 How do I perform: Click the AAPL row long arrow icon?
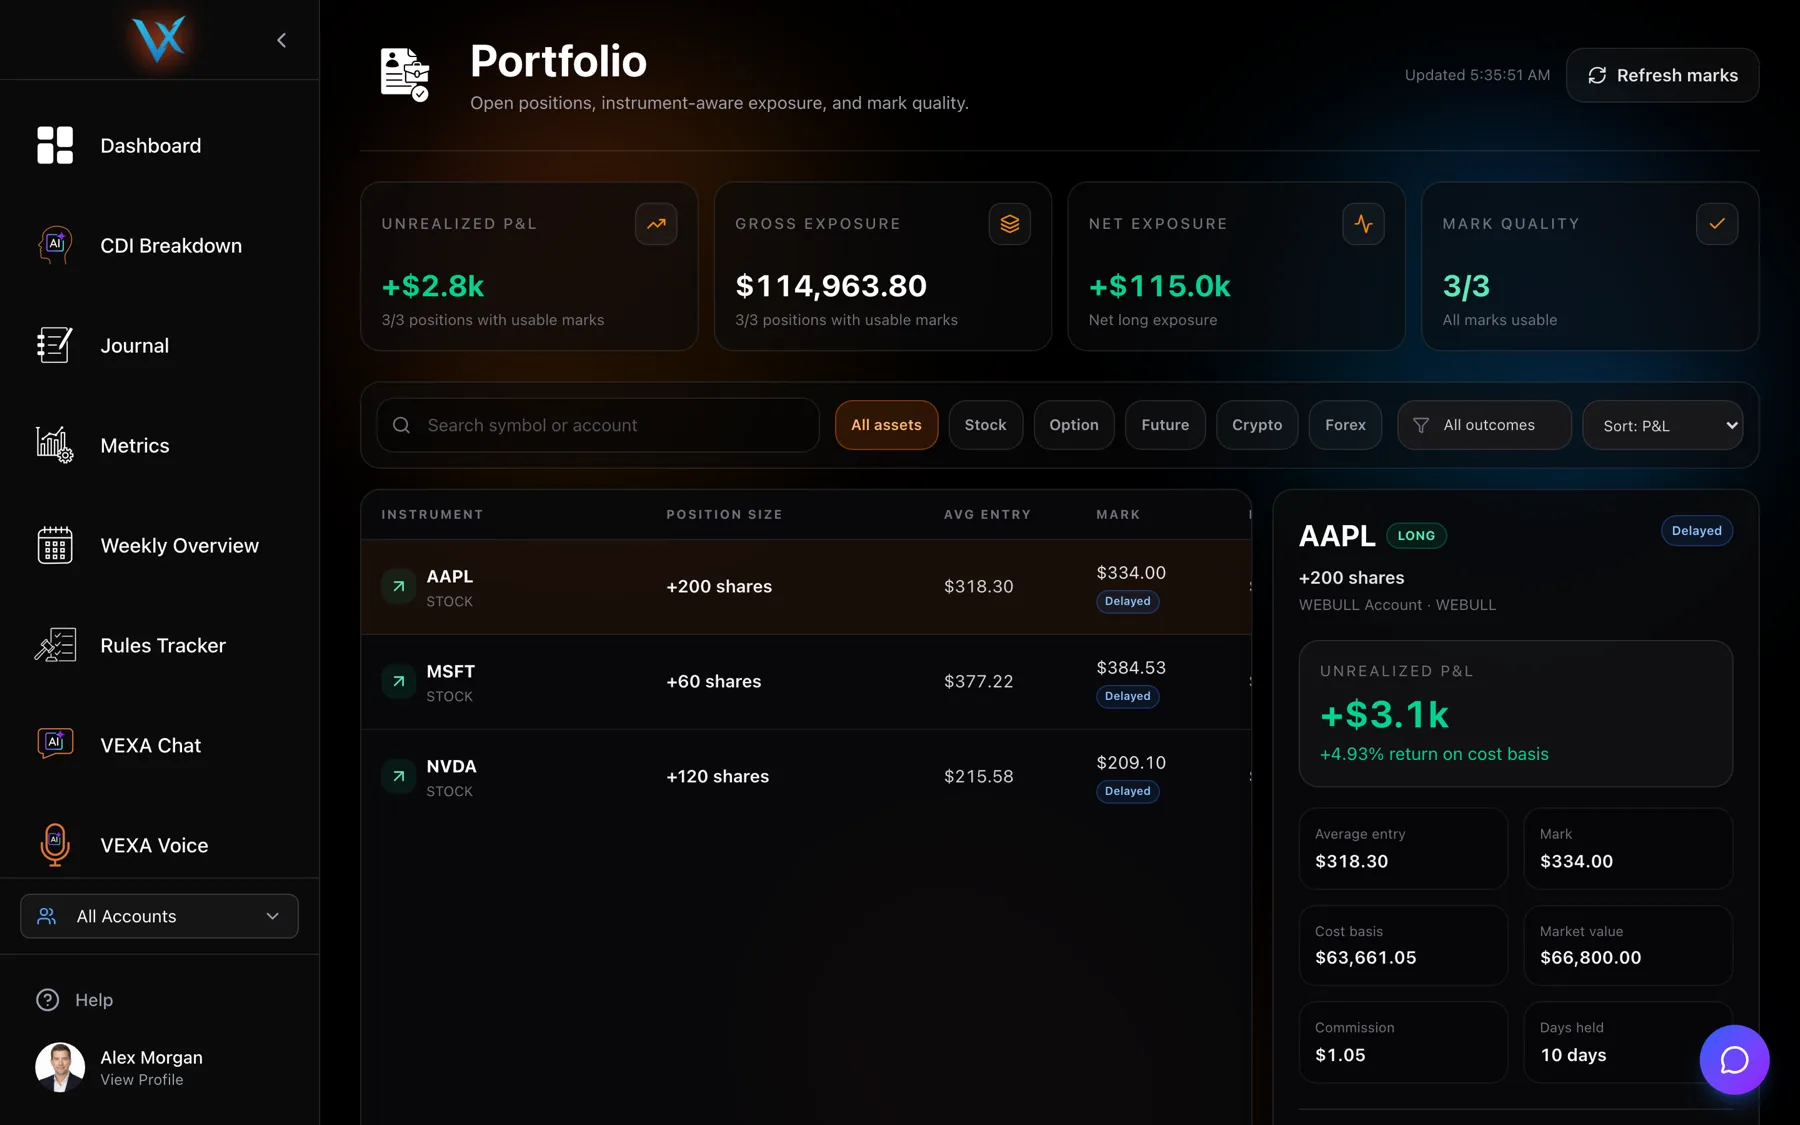(x=398, y=587)
